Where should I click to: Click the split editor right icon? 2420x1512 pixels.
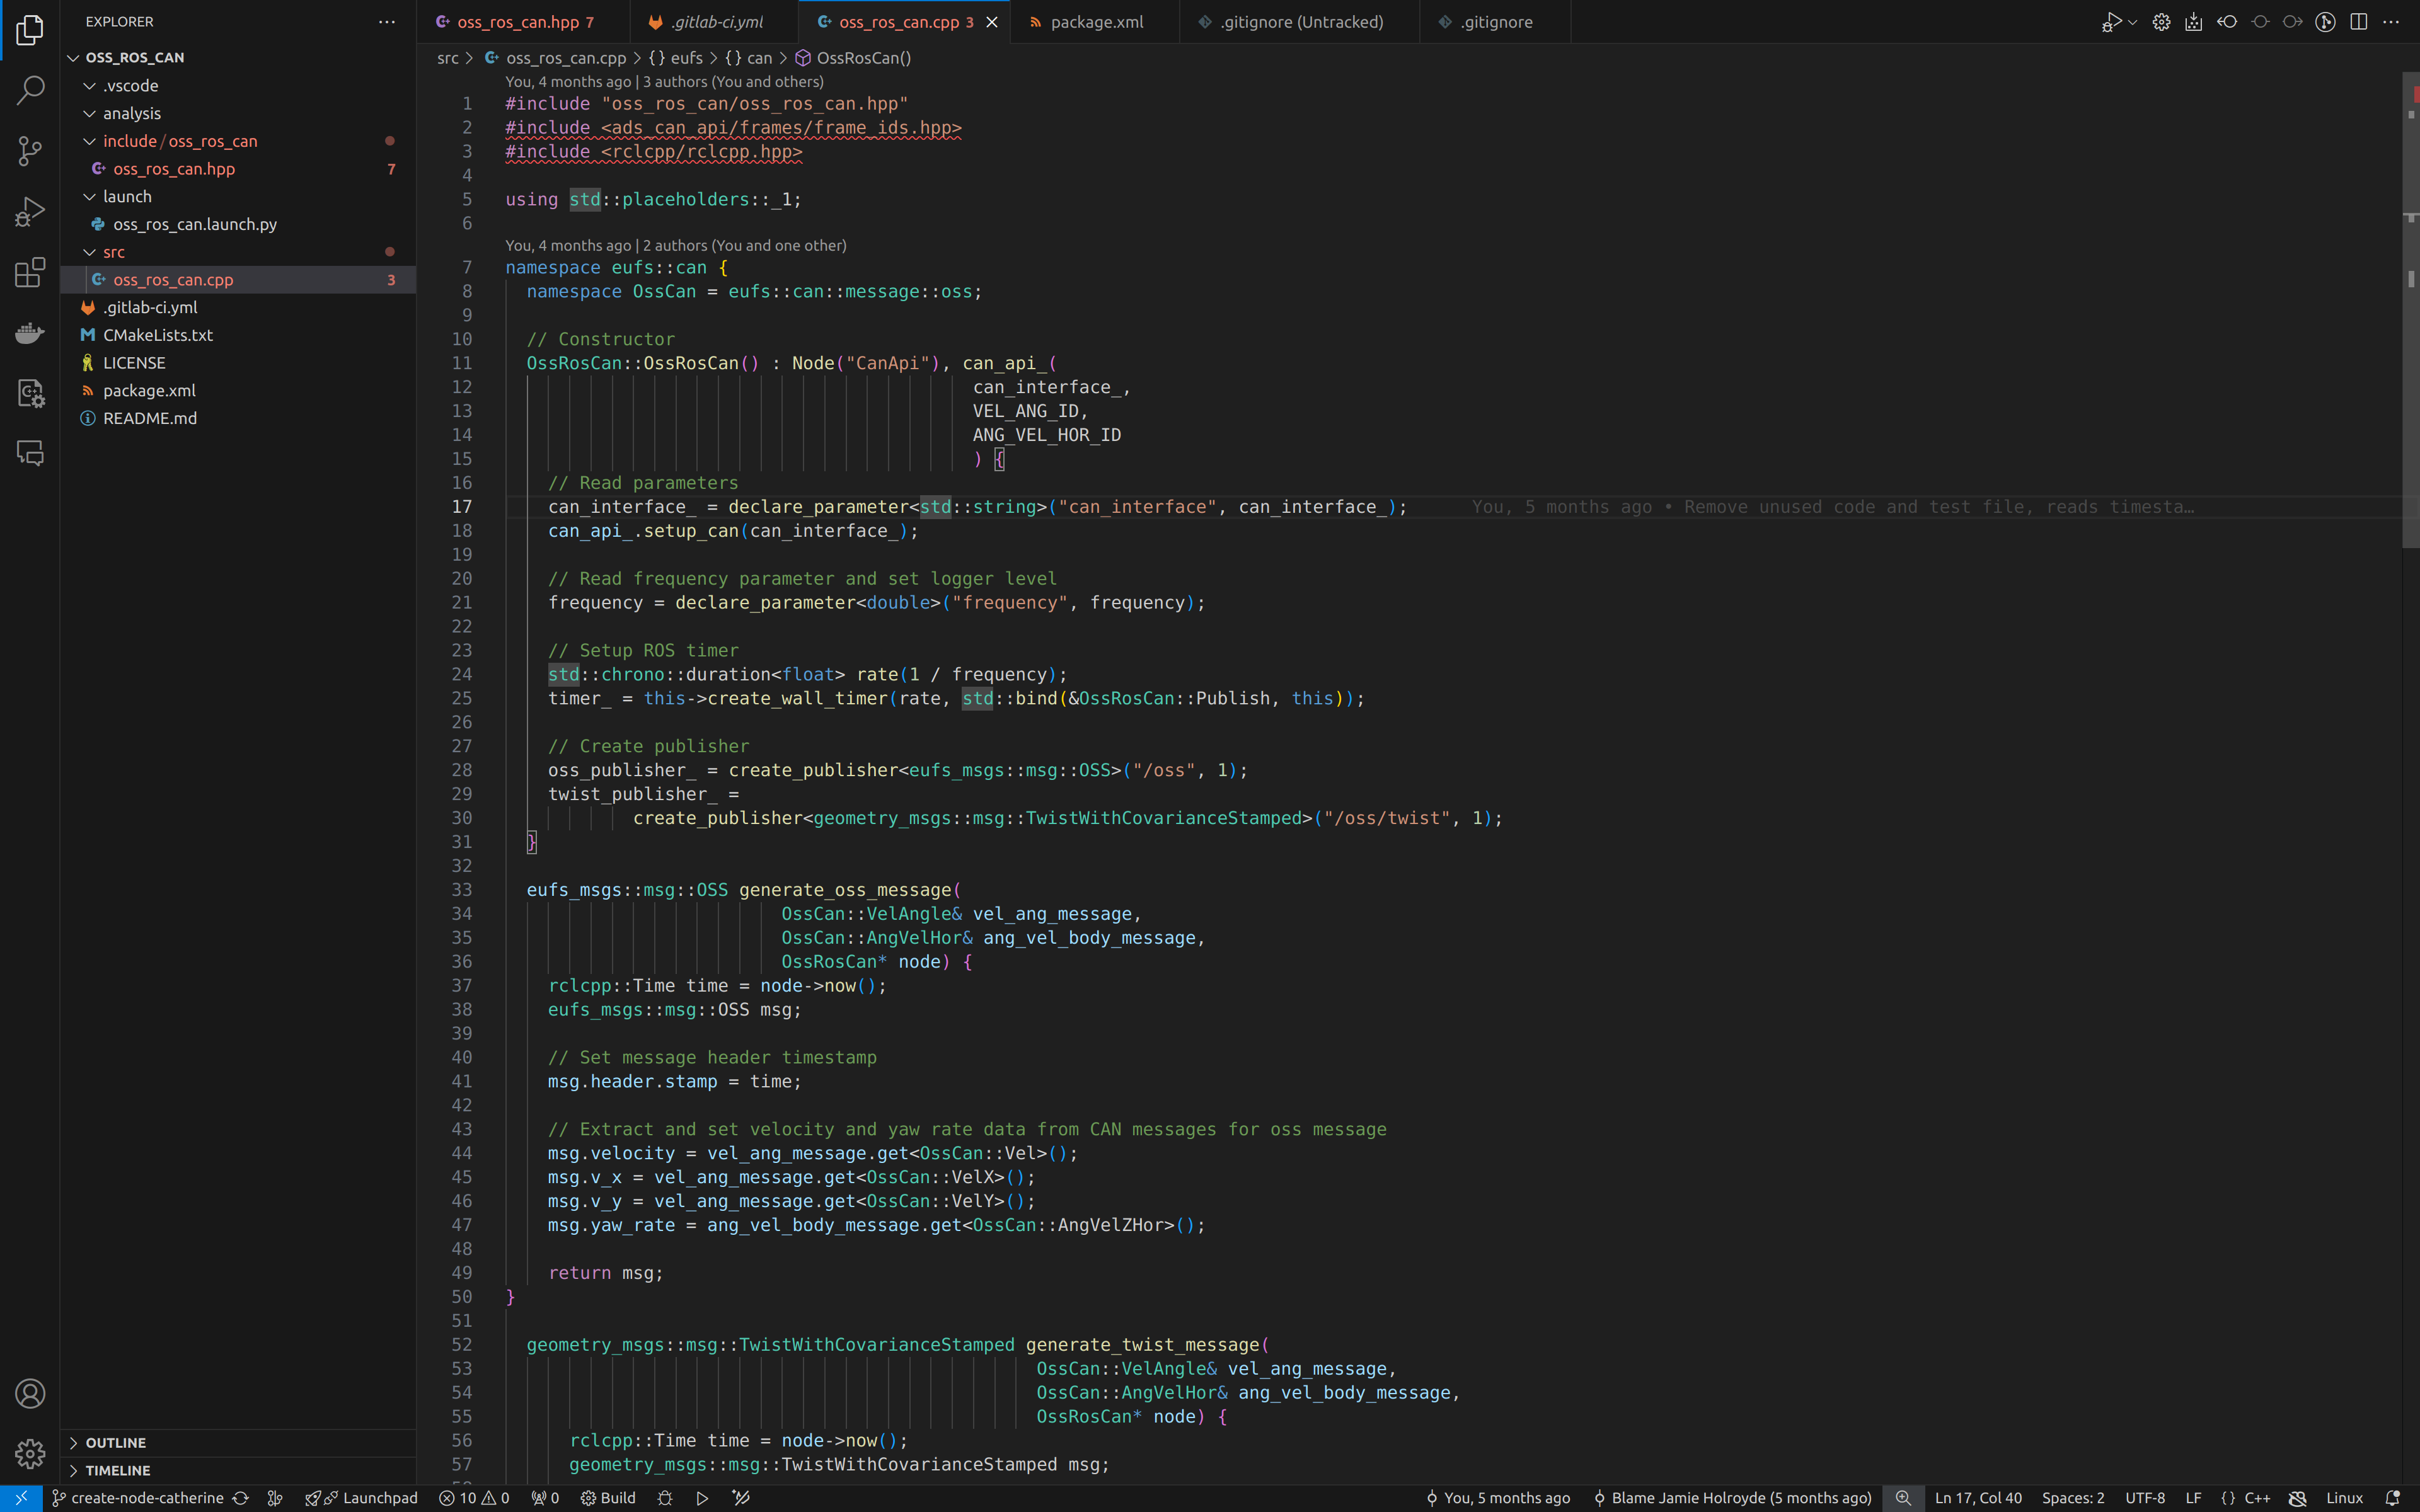(x=2358, y=22)
